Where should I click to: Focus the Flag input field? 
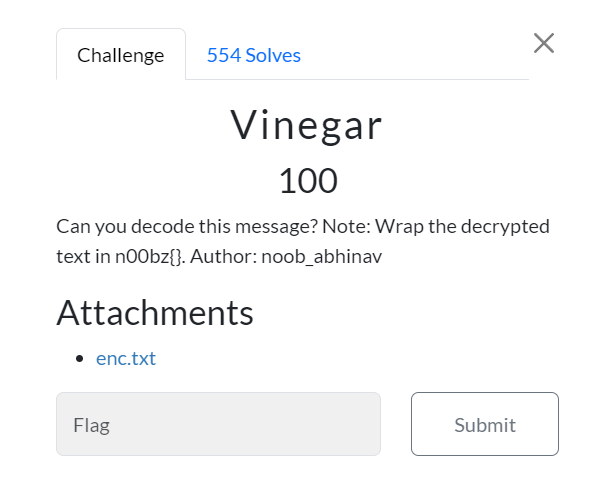click(218, 424)
